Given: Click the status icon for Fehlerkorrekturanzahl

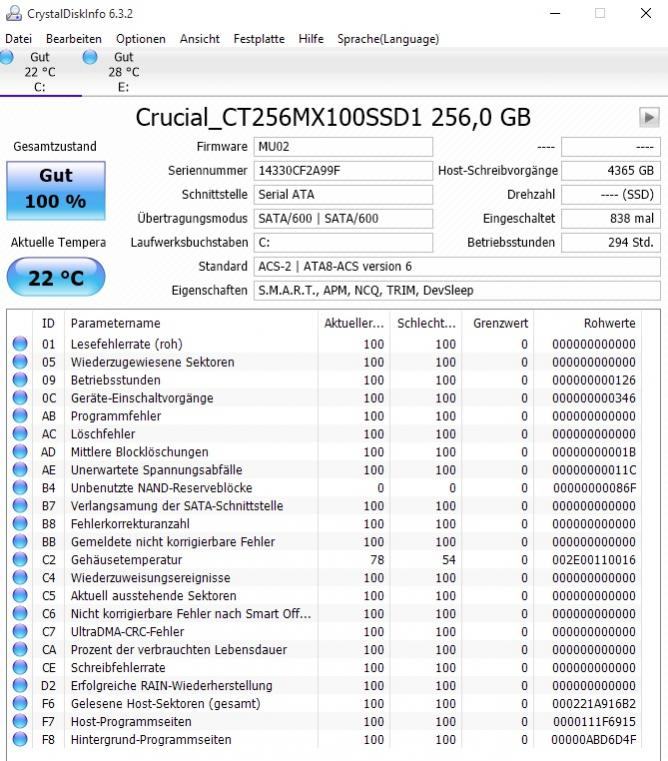Looking at the screenshot, I should pos(20,523).
